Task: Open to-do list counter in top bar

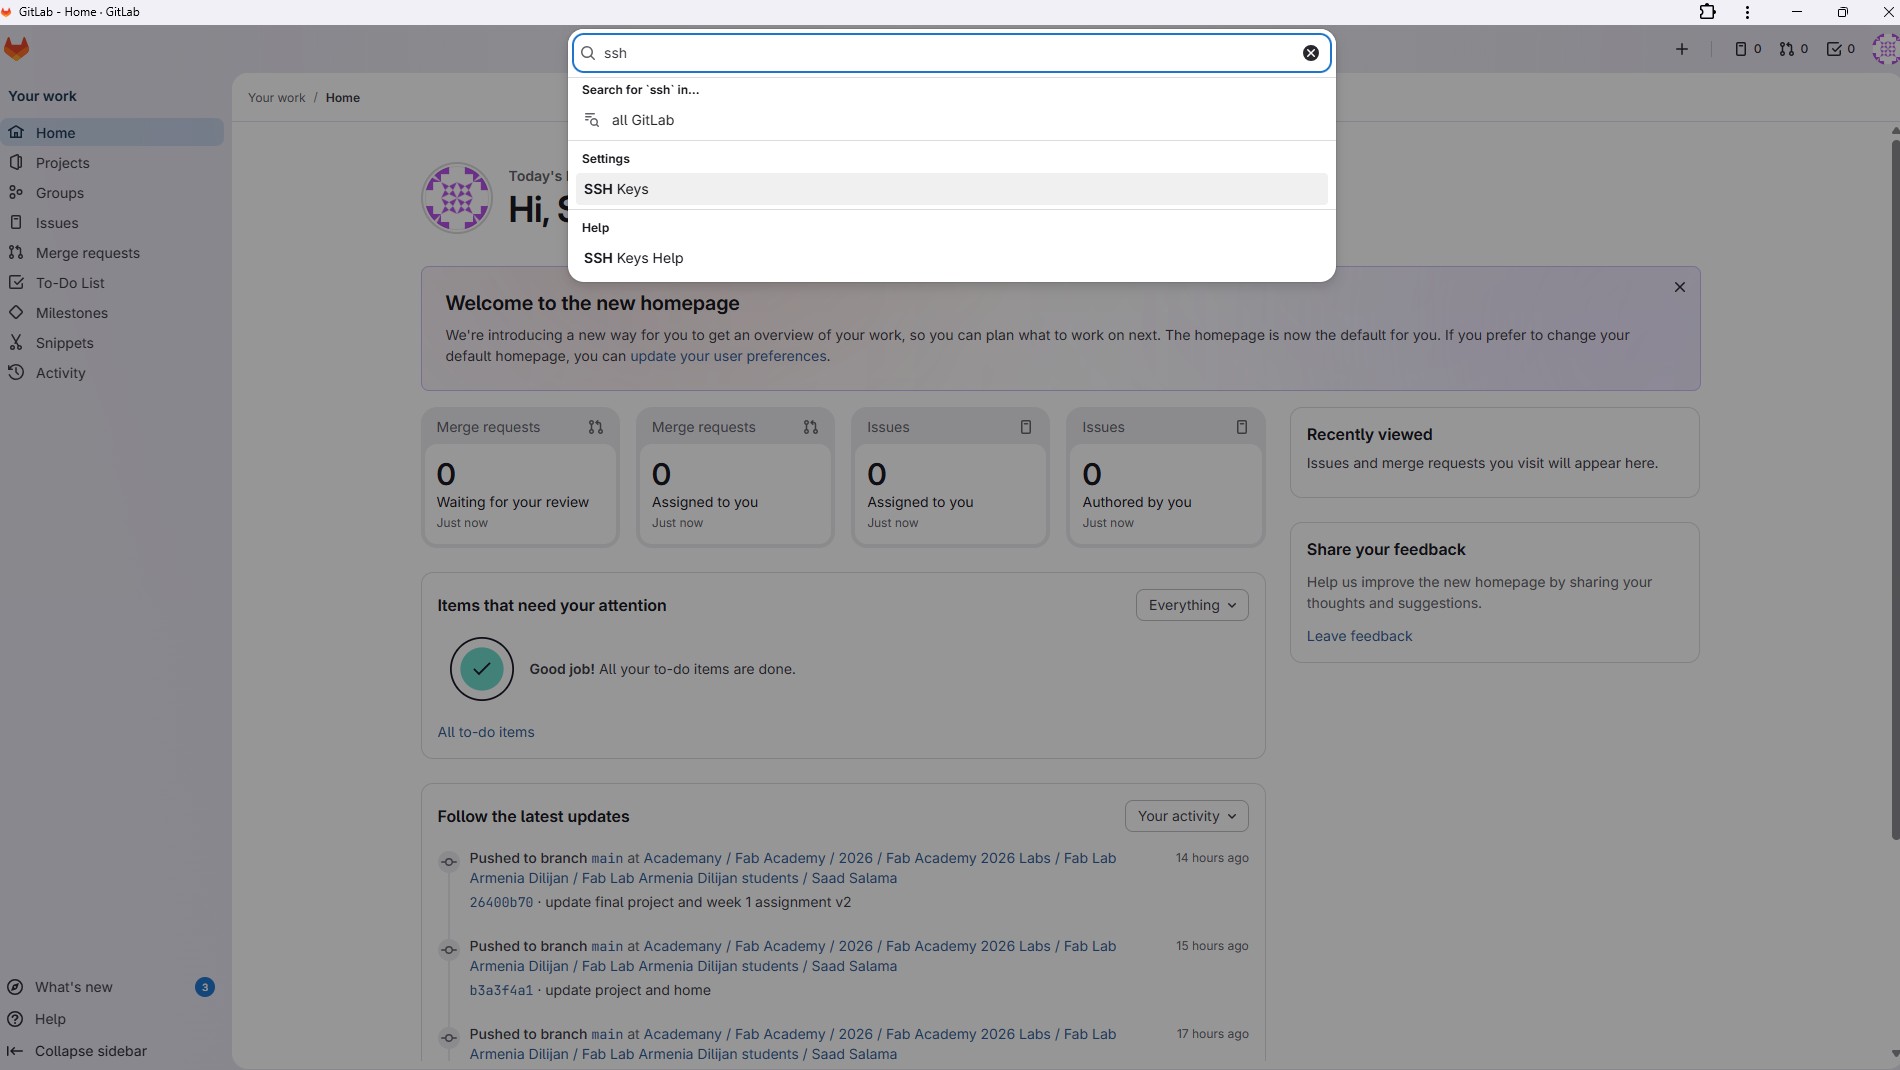Action: coord(1840,49)
